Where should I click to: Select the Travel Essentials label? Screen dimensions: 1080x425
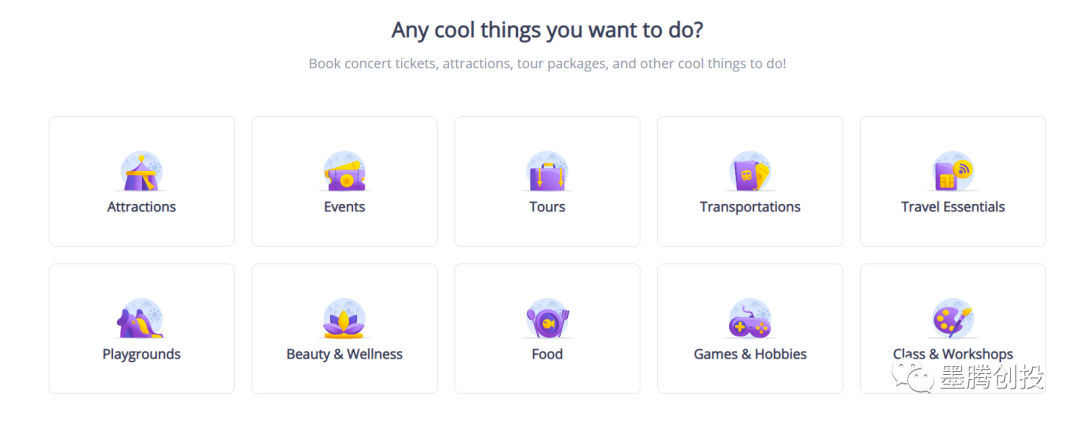pyautogui.click(x=953, y=207)
